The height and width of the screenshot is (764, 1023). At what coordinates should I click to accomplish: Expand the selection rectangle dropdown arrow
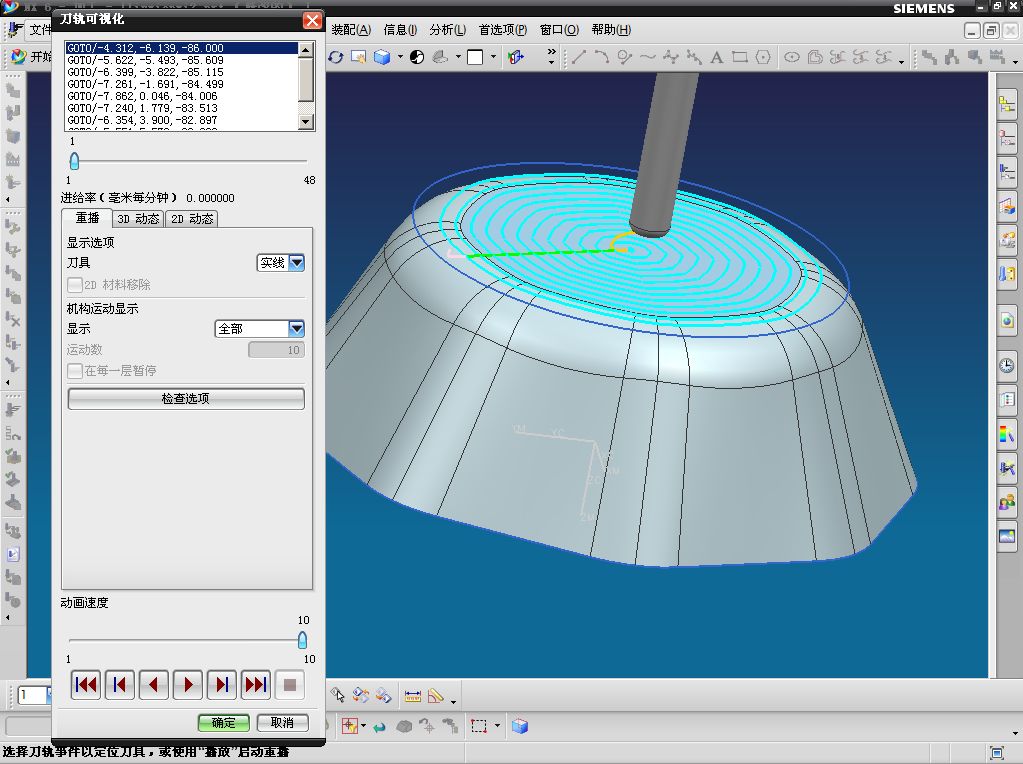point(497,726)
